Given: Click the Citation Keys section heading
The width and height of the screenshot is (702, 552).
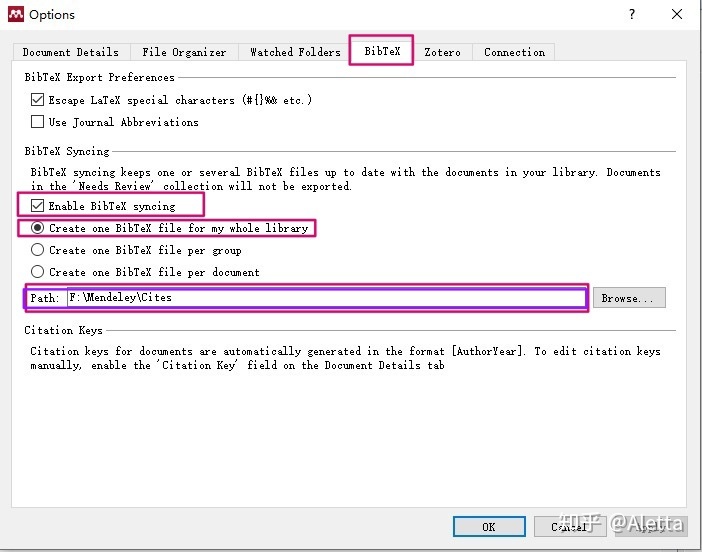Looking at the screenshot, I should coord(63,330).
